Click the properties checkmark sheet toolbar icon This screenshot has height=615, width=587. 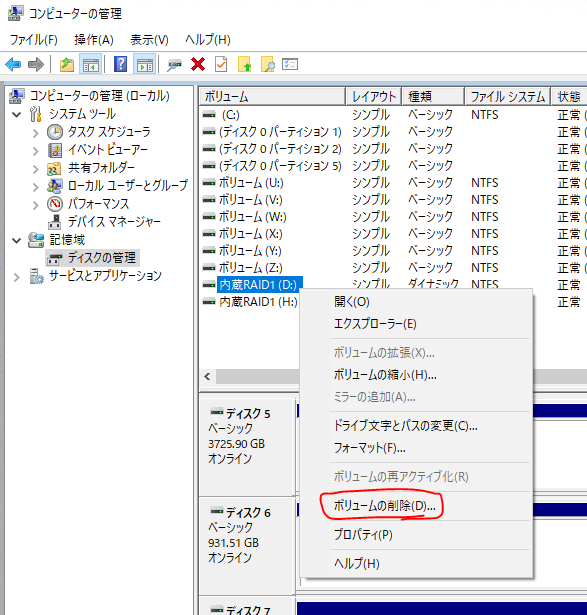tap(221, 64)
